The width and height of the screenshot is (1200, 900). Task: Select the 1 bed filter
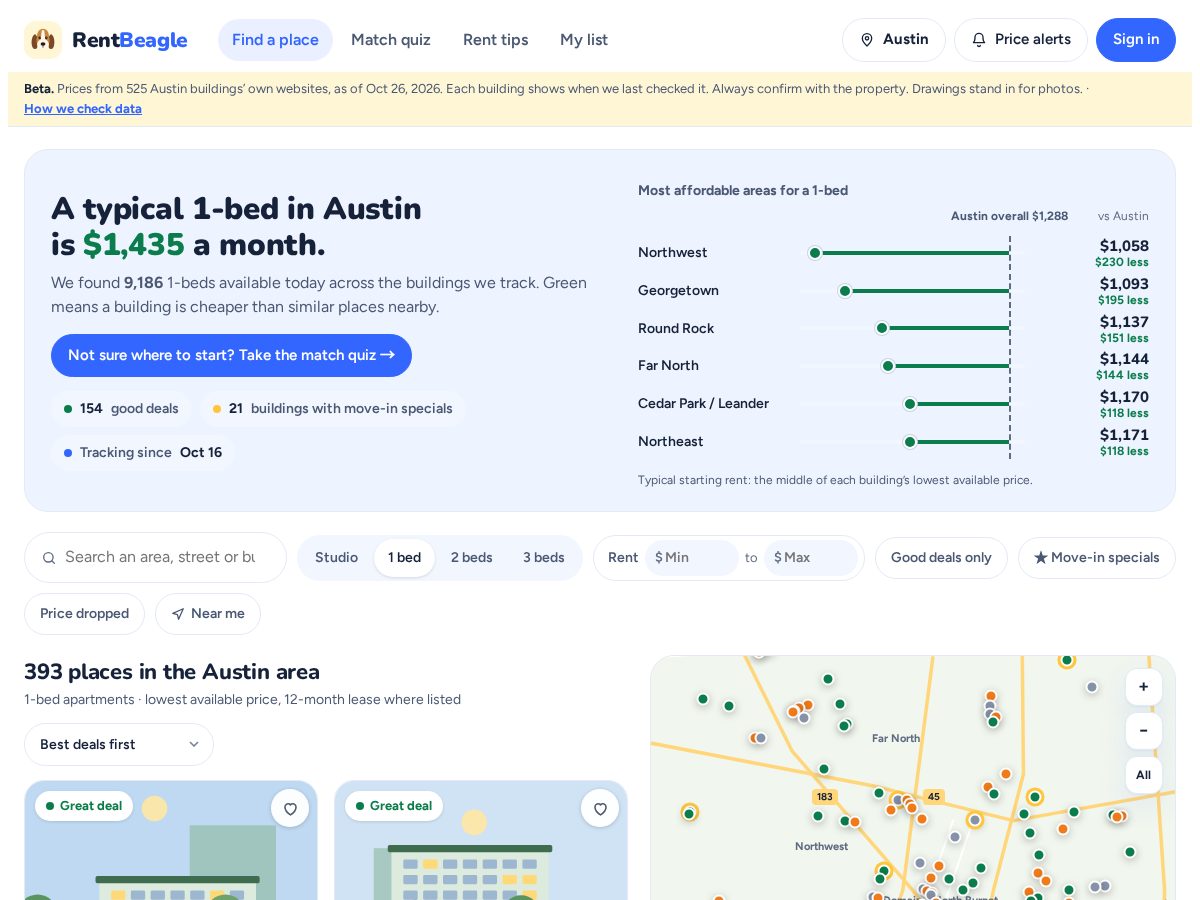point(404,558)
